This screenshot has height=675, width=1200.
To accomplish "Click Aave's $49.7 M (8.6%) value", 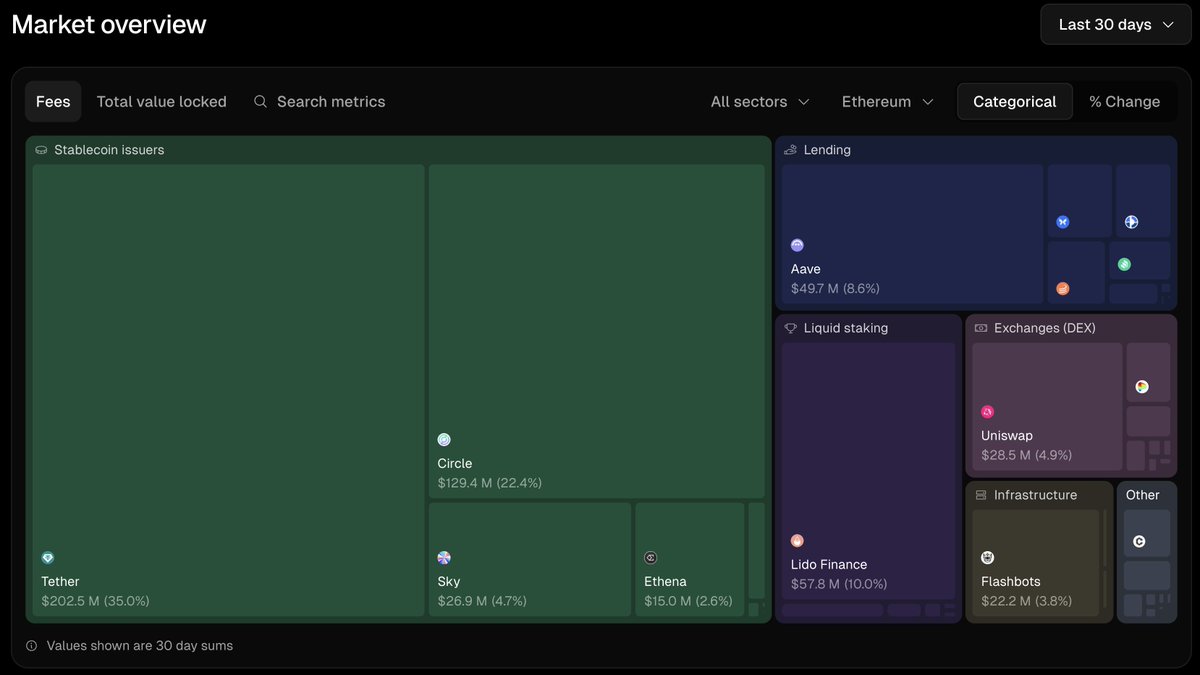I will click(835, 288).
